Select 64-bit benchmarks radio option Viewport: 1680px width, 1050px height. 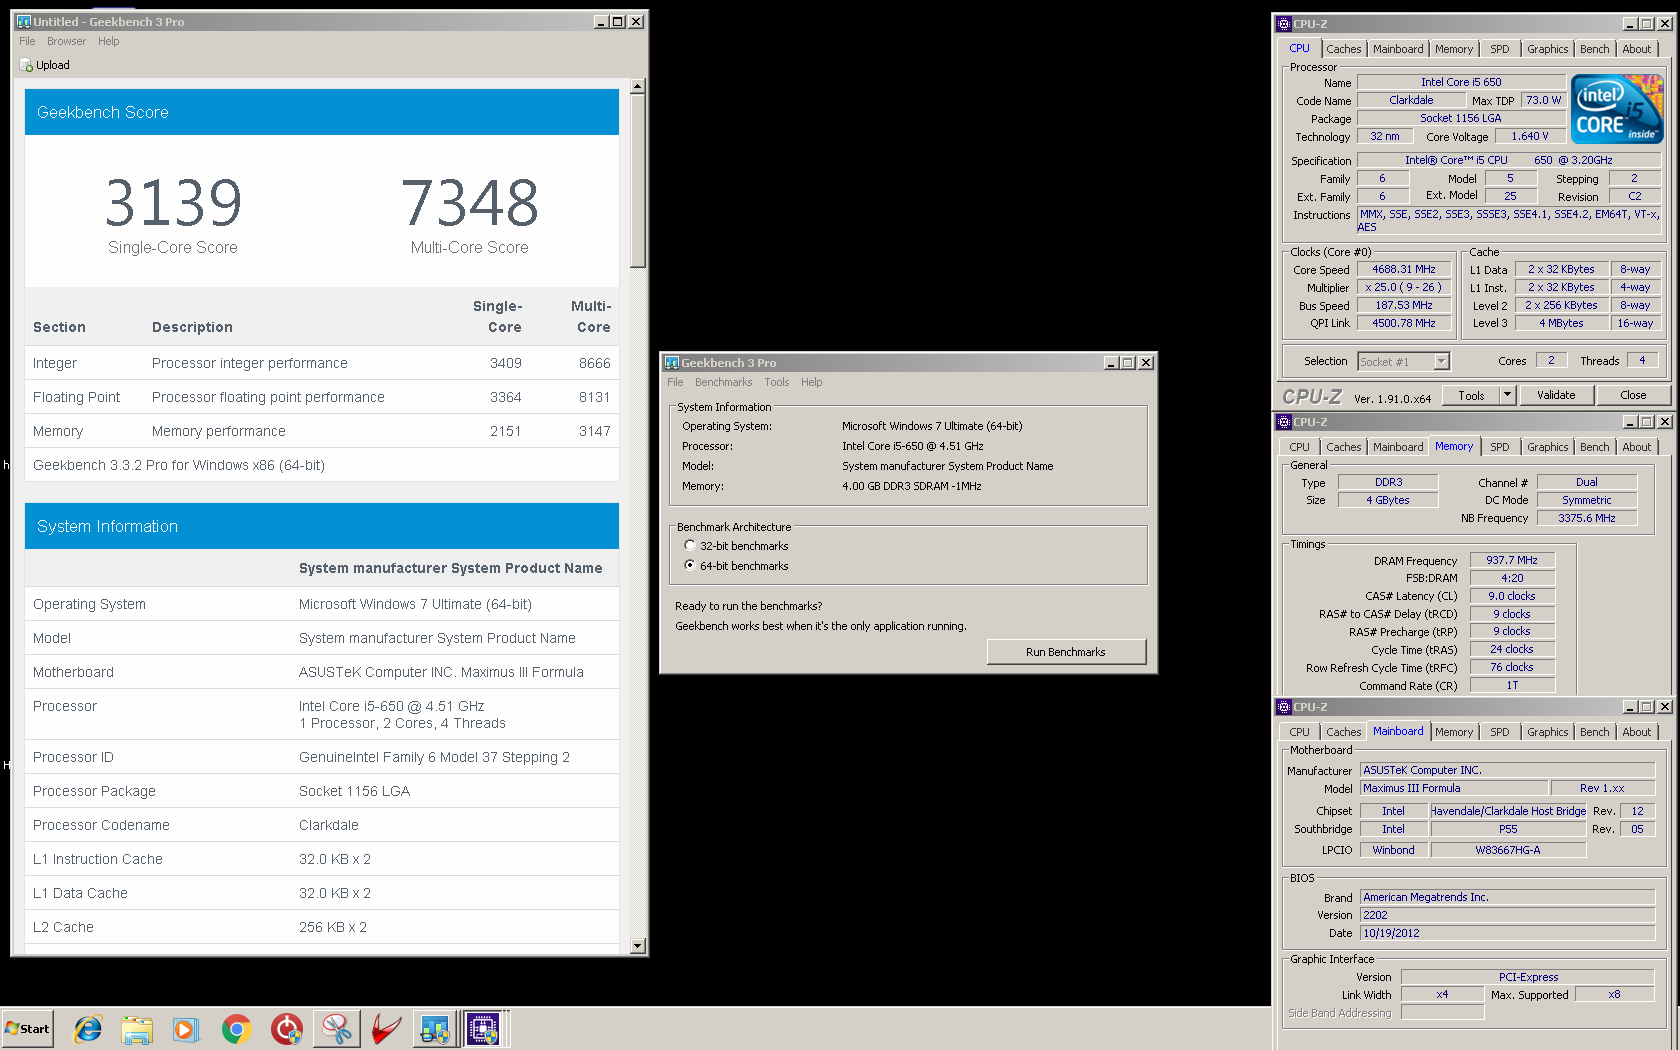(690, 565)
